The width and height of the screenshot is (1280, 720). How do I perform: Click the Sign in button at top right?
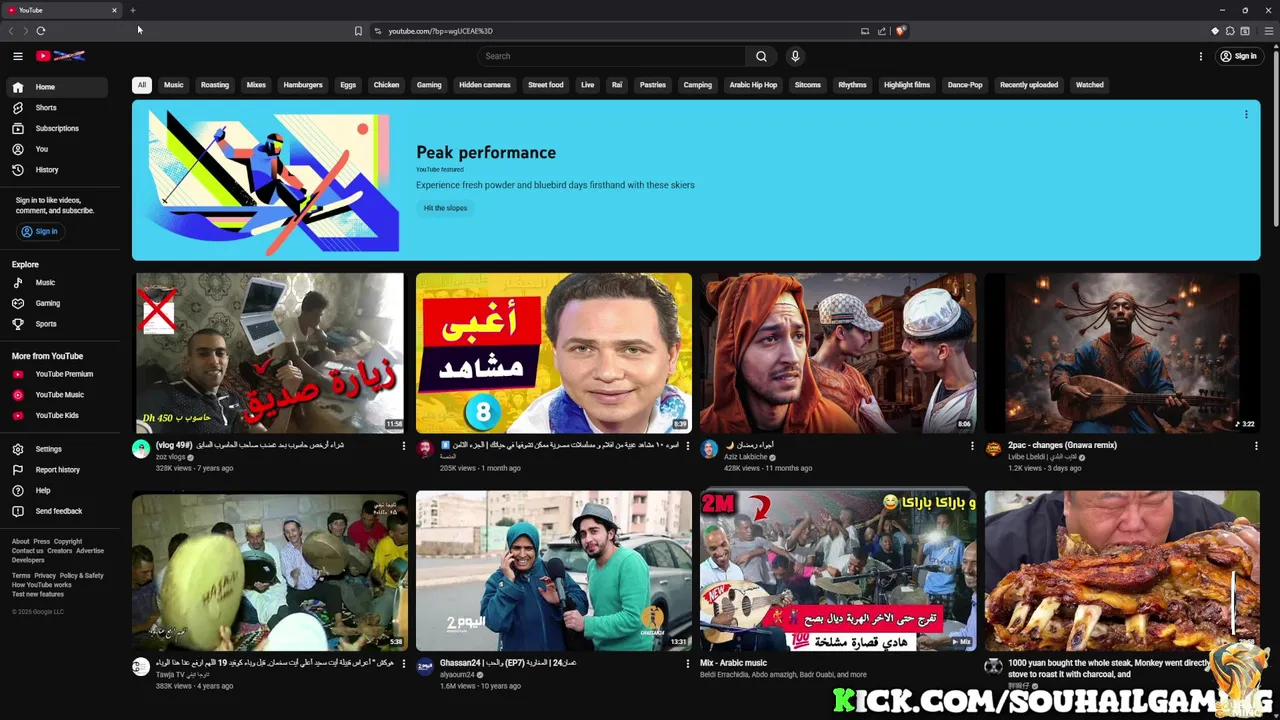tap(1238, 56)
